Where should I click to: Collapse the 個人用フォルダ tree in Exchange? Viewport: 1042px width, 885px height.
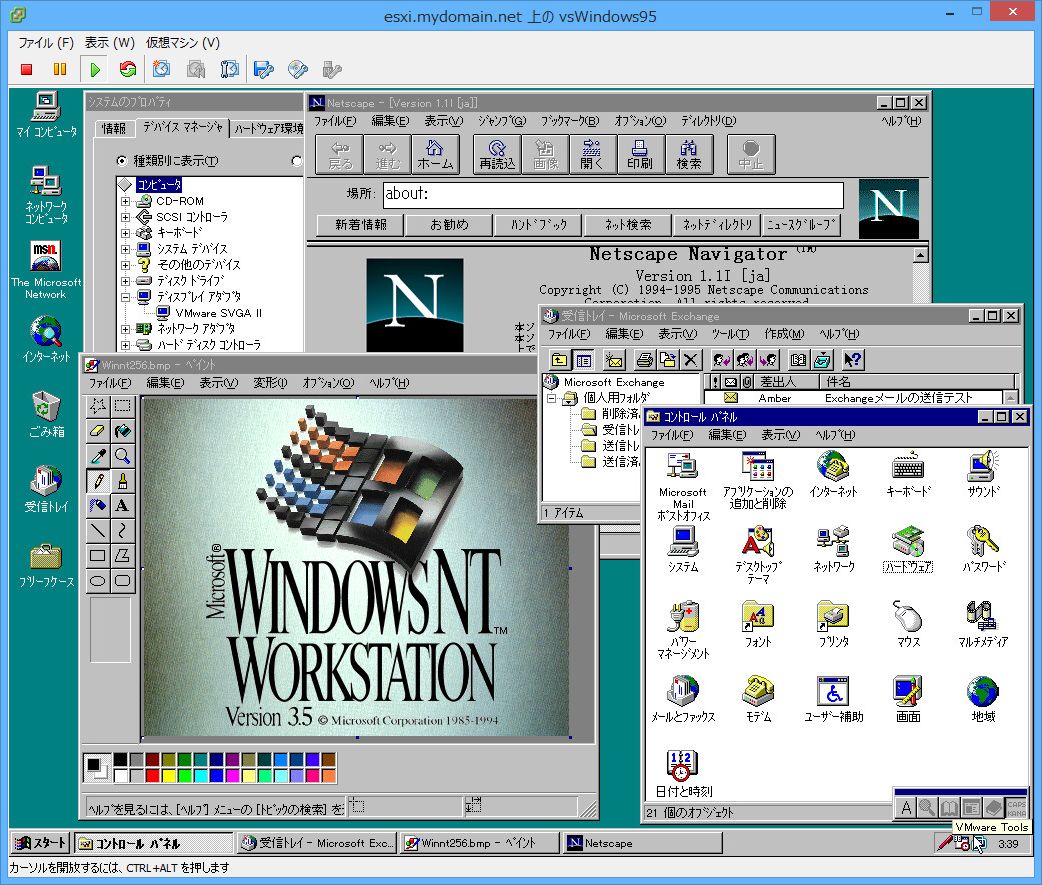(x=552, y=398)
